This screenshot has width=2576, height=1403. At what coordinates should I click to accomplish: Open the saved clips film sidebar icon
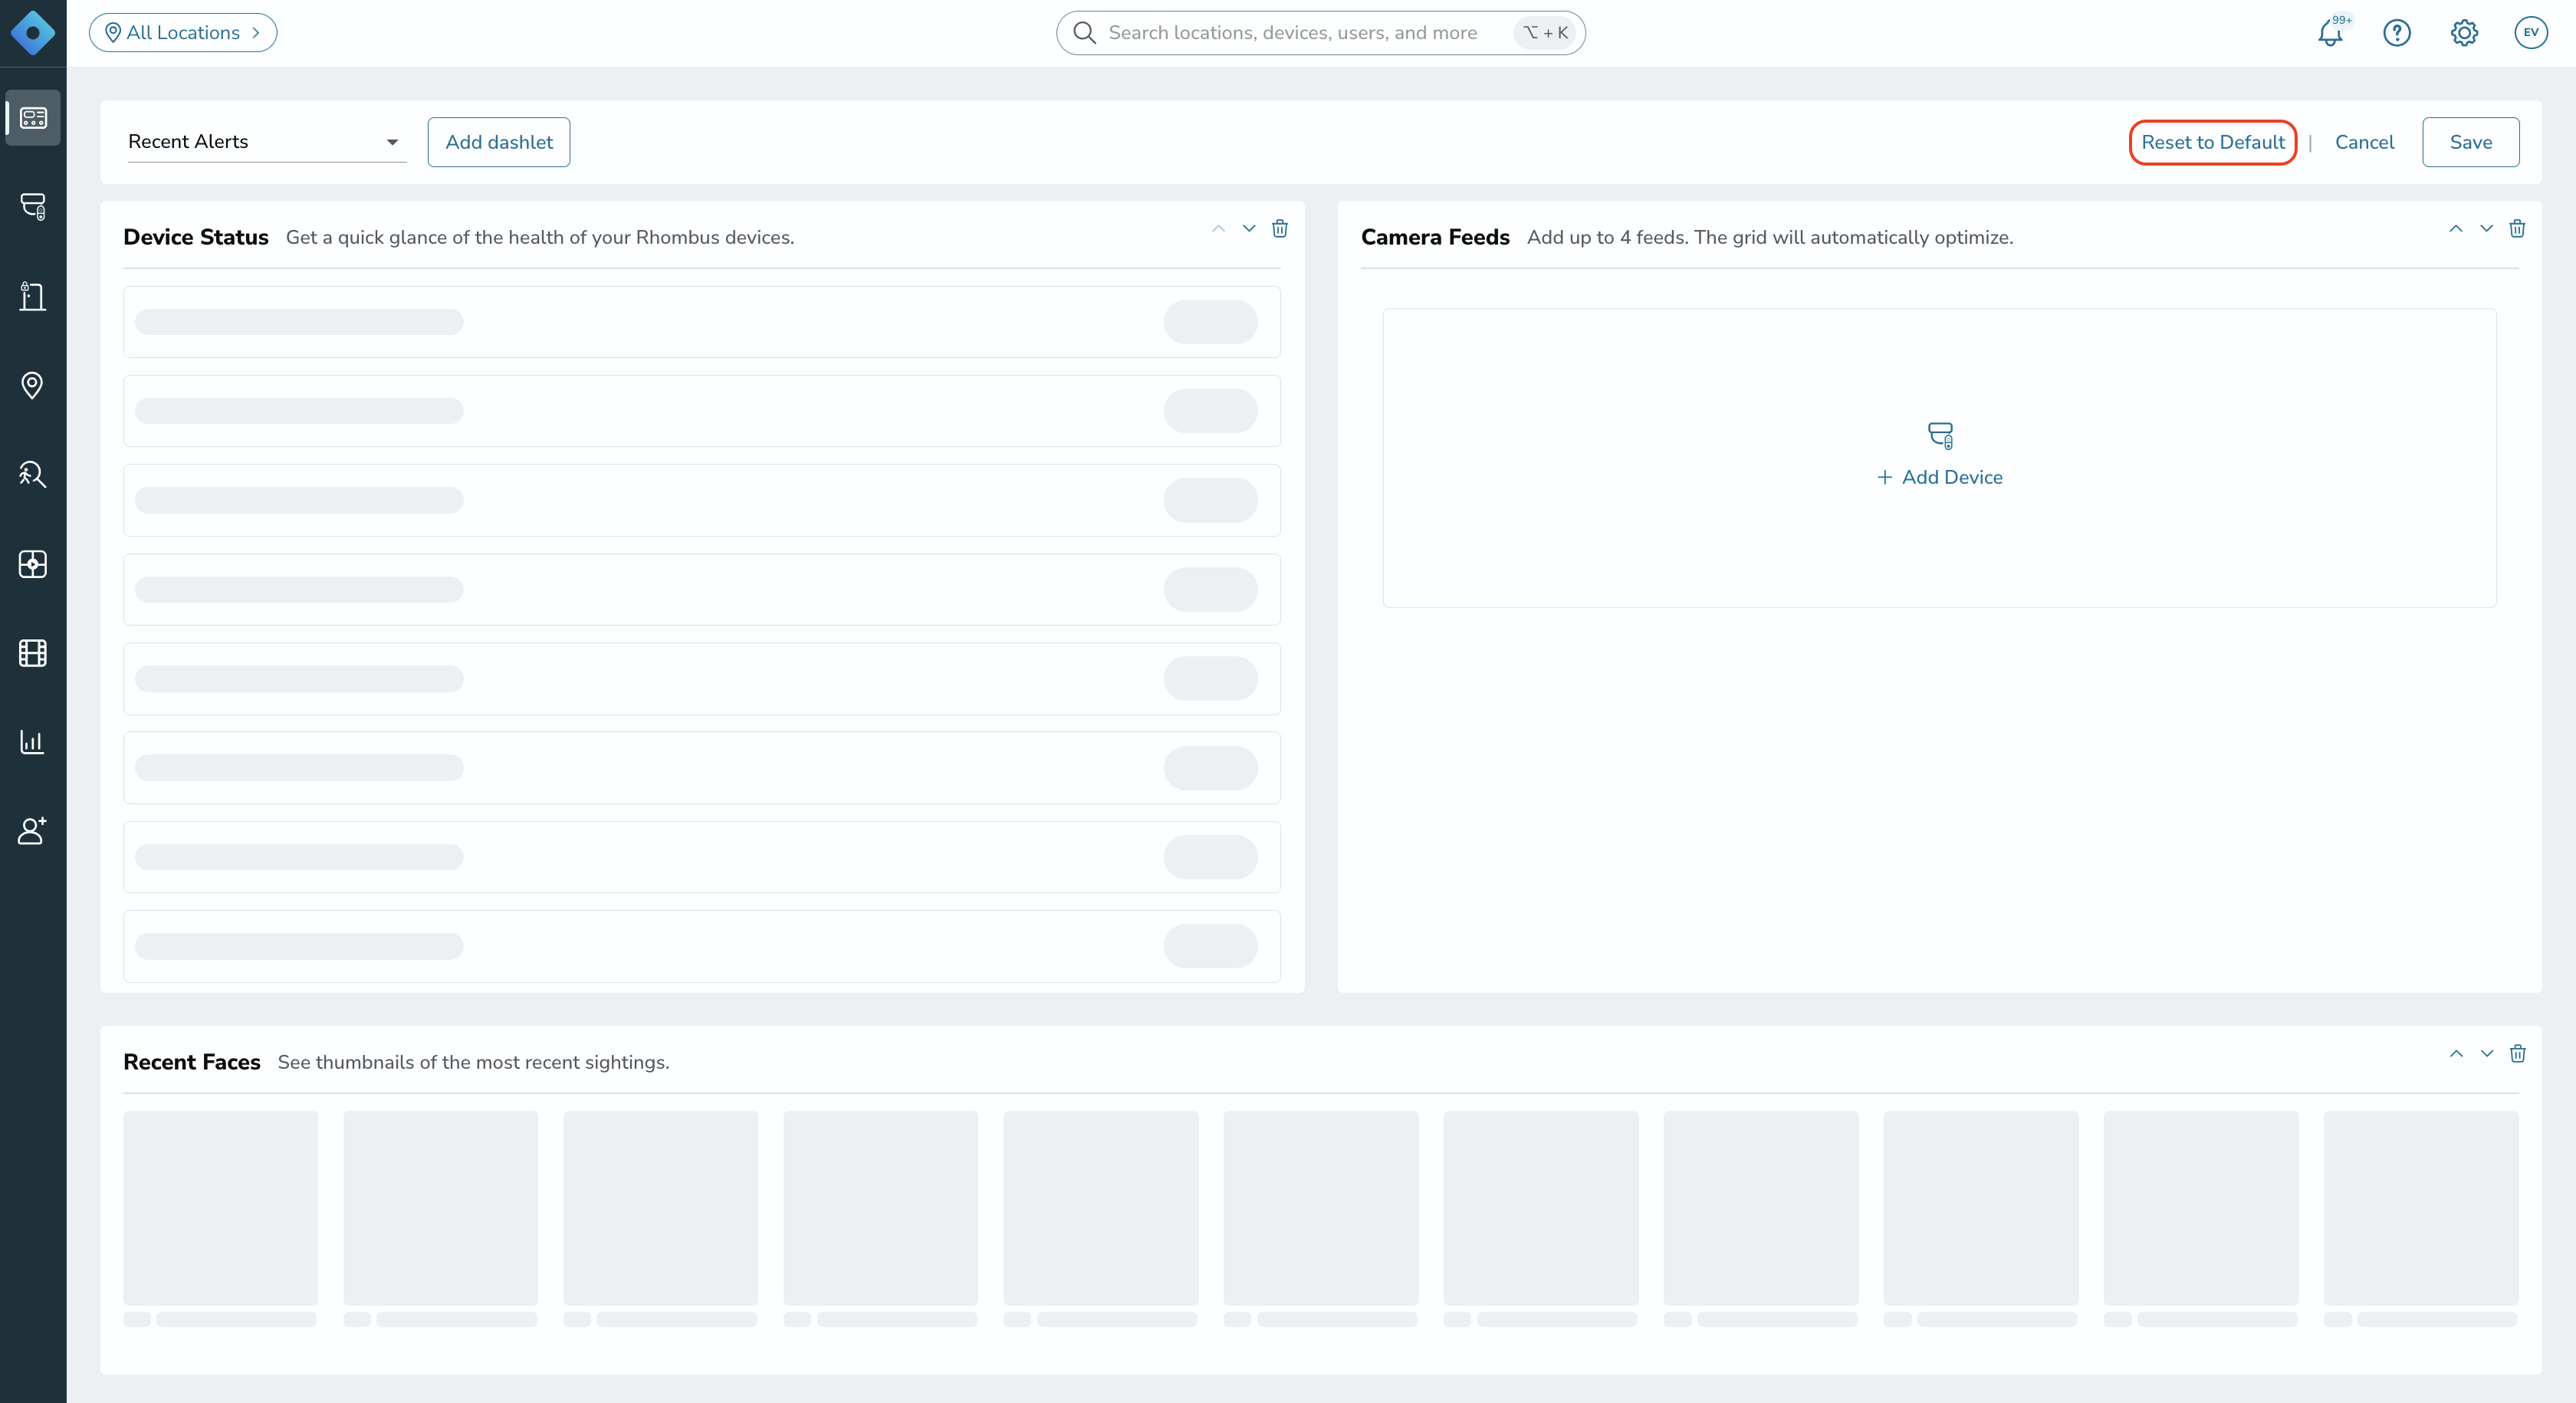point(33,653)
